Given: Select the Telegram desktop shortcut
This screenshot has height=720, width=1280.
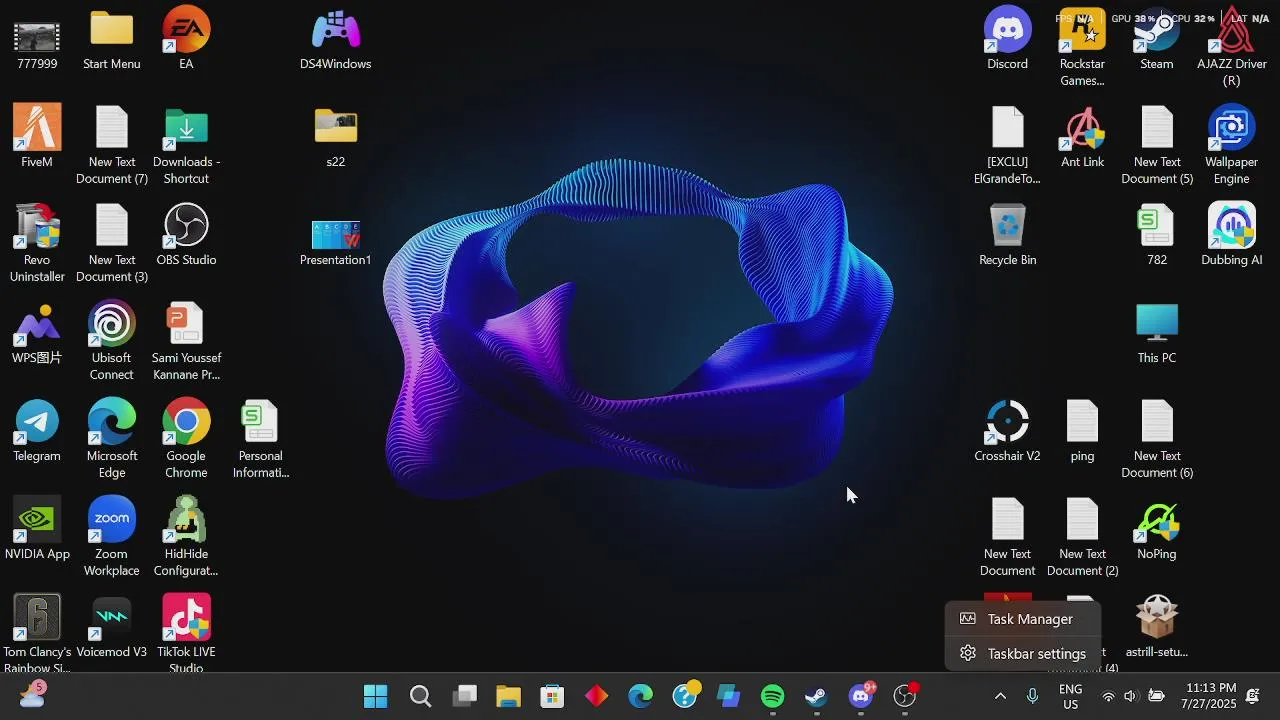Looking at the screenshot, I should coord(37,431).
